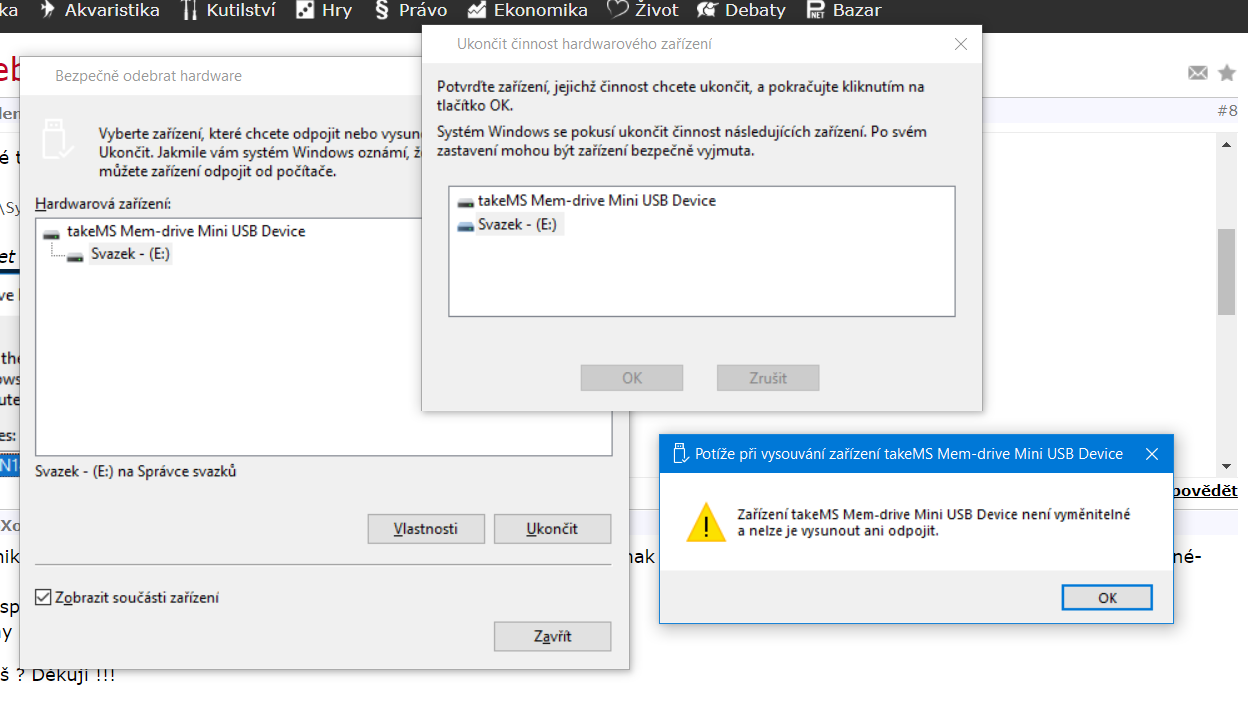1248x720 pixels.
Task: Close the takeMS eject problem dialog
Action: point(1151,454)
